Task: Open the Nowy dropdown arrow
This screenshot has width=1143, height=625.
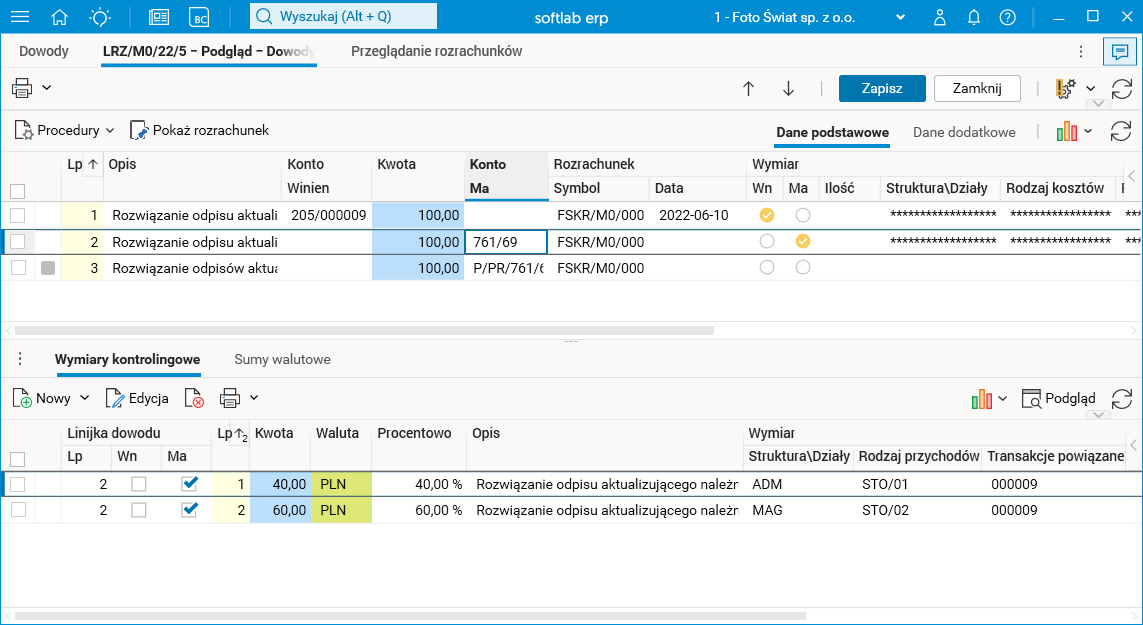Action: 84,398
